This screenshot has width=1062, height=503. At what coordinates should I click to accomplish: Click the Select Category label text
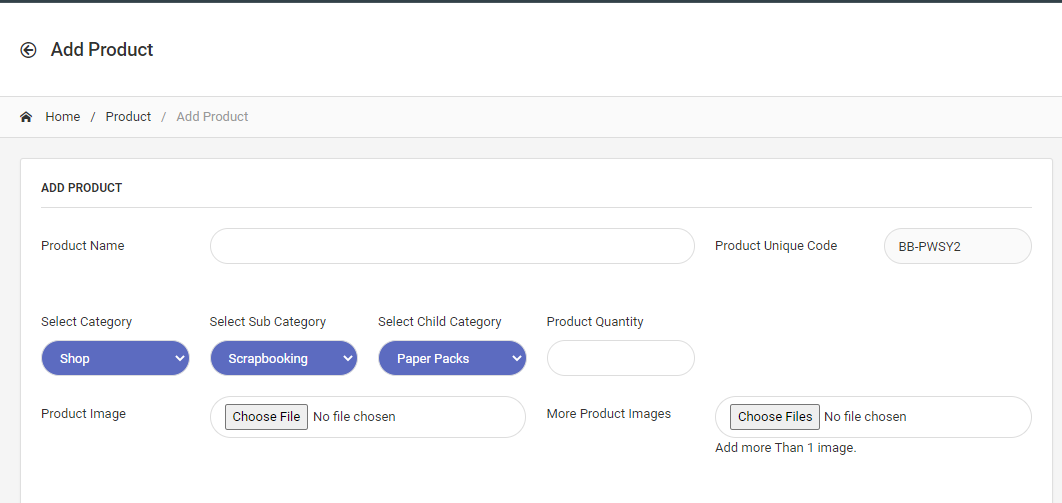86,322
